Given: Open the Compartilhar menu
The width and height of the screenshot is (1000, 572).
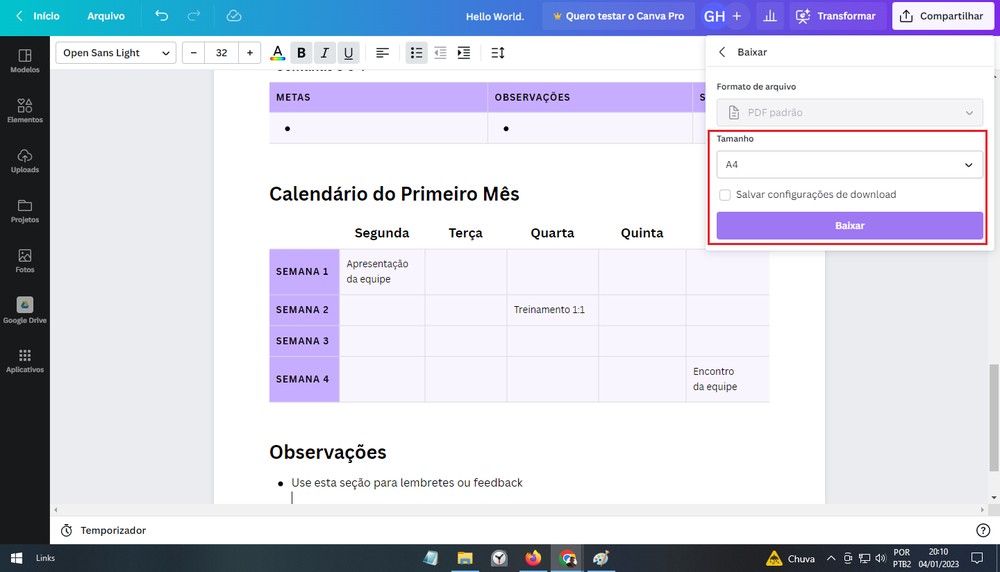Looking at the screenshot, I should point(943,16).
